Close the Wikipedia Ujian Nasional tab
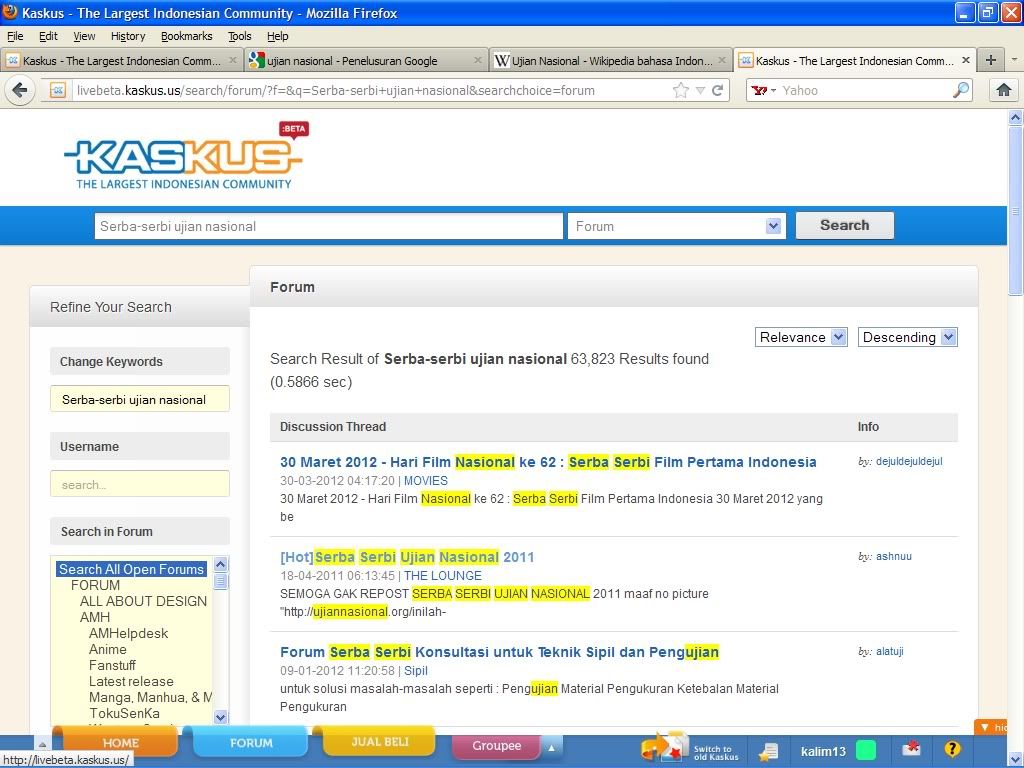1024x768 pixels. [722, 60]
